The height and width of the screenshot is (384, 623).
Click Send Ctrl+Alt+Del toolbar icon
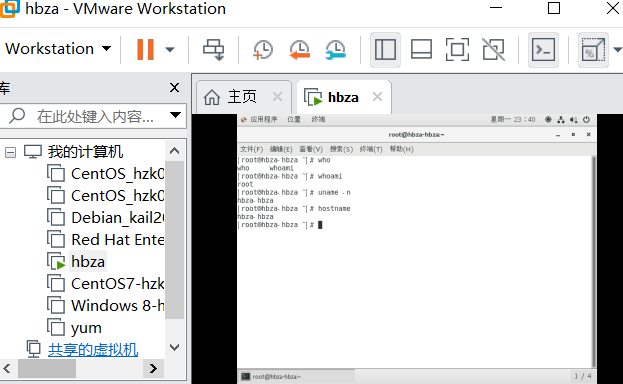point(214,49)
